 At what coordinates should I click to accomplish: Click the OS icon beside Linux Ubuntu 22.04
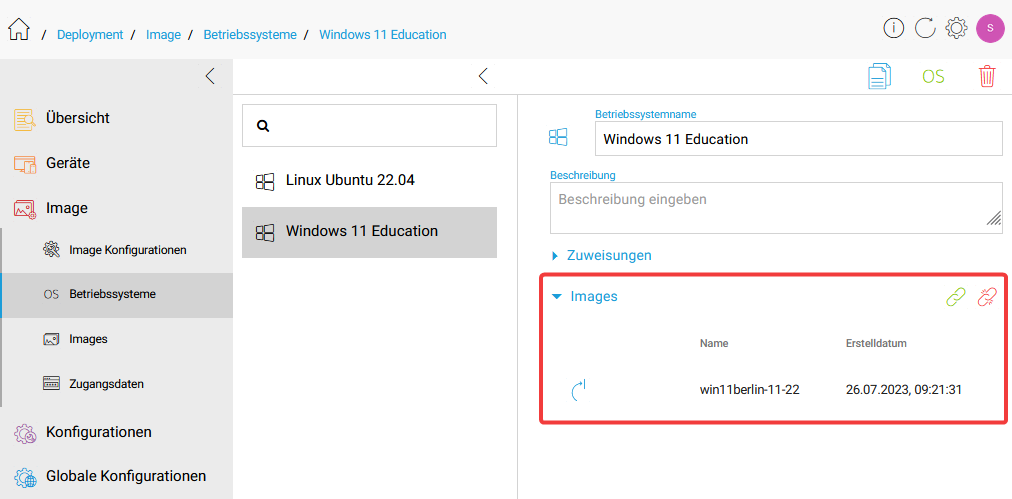pyautogui.click(x=265, y=181)
